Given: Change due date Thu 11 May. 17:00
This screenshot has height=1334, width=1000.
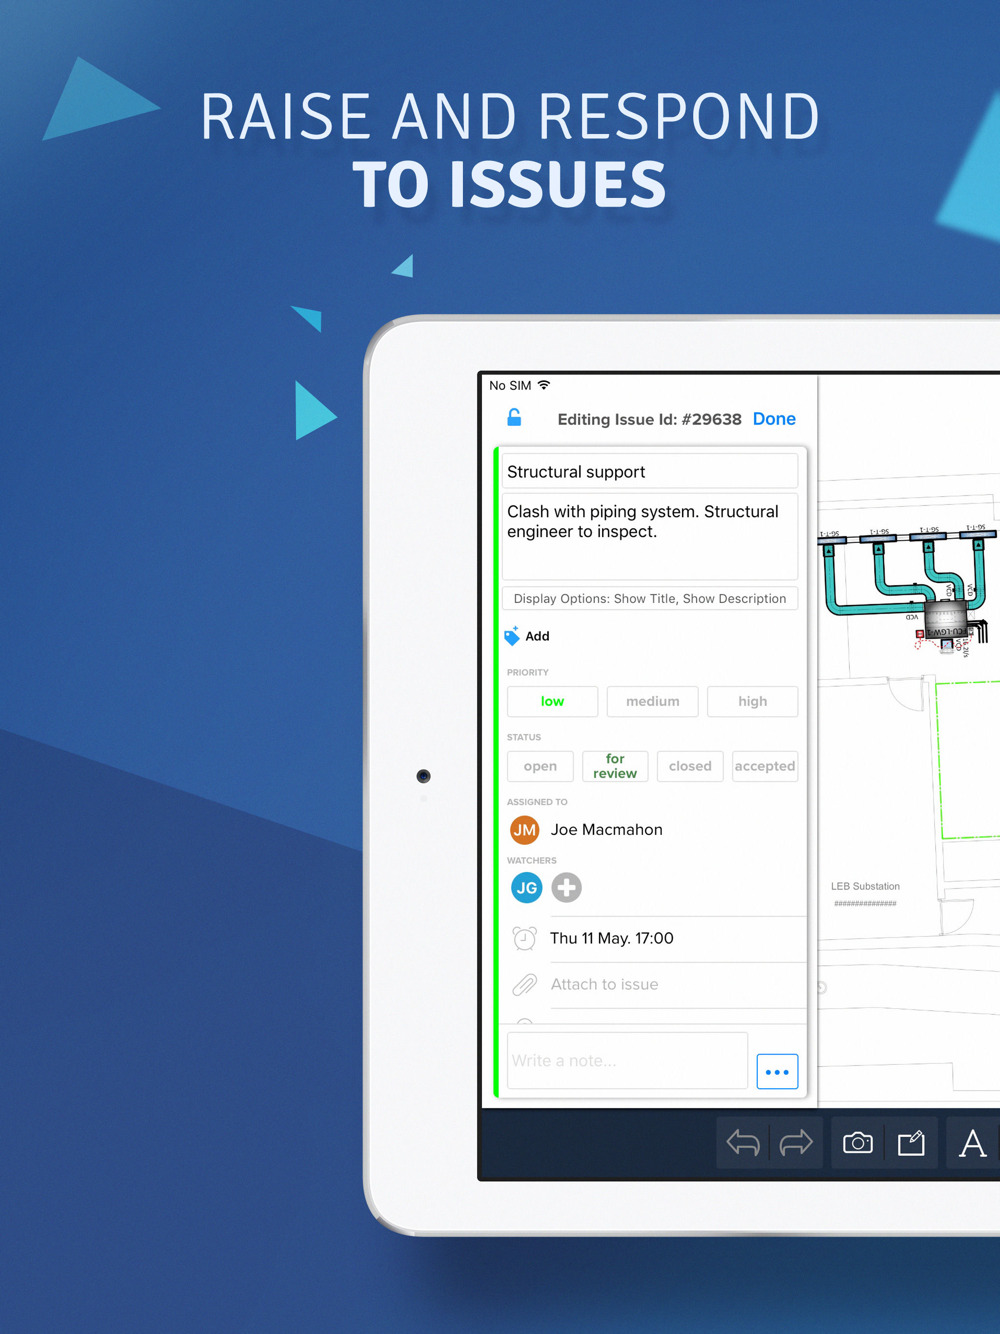Looking at the screenshot, I should tap(612, 938).
